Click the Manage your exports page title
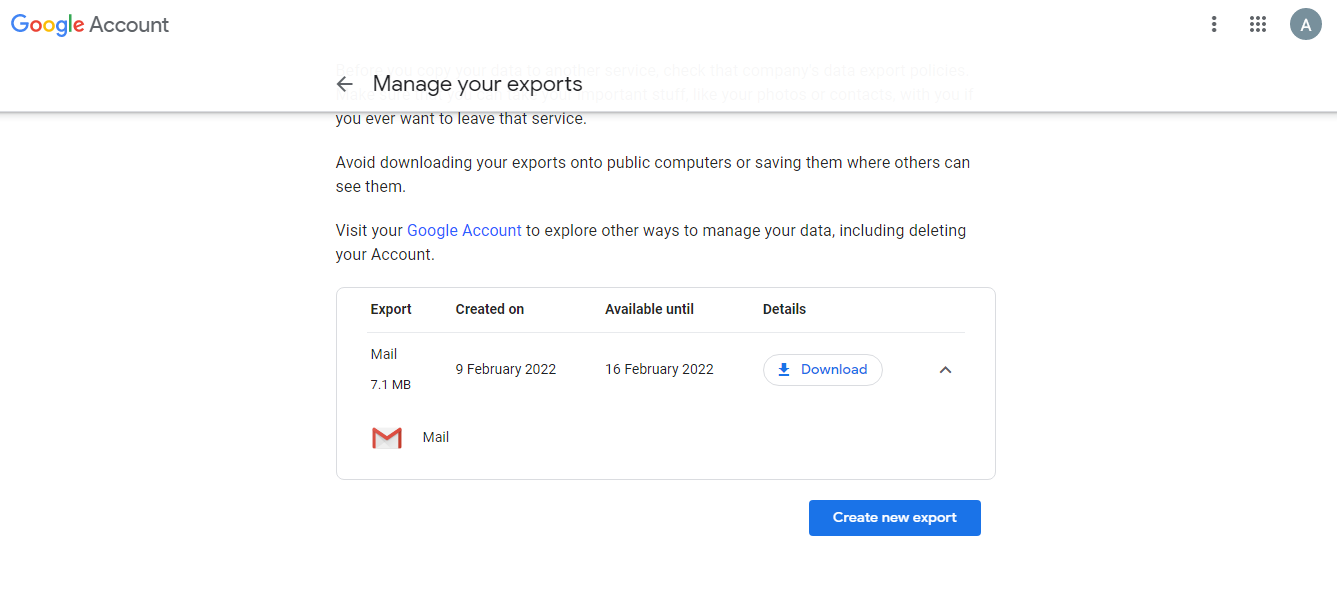The image size is (1337, 590). pos(477,84)
